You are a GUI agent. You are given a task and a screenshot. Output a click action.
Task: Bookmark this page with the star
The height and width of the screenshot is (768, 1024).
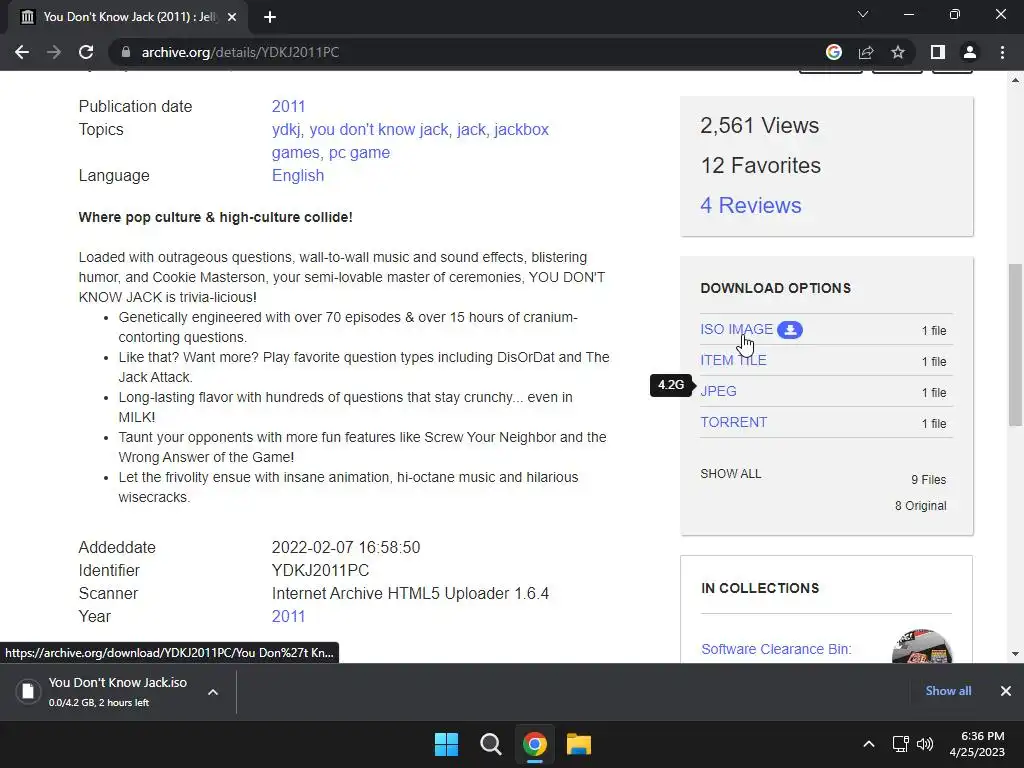[x=898, y=52]
